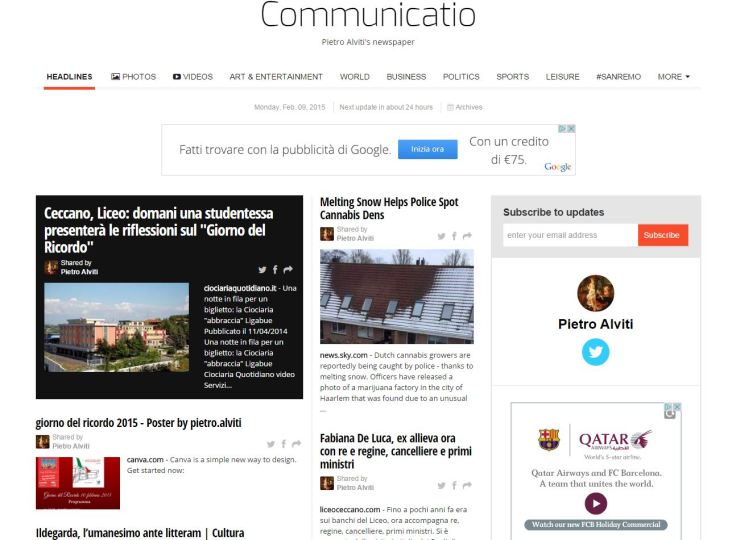Click share arrow on Ceccano Liceo headline

point(288,269)
